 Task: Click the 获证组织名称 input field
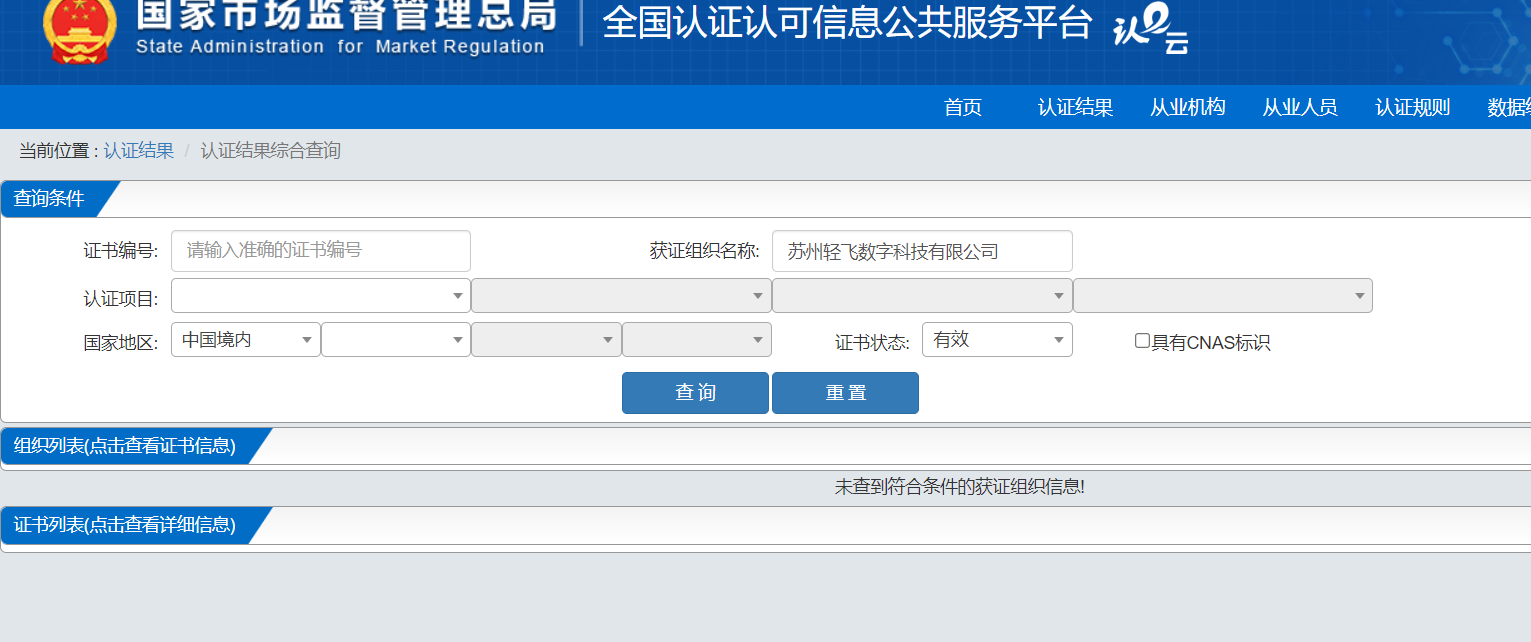[x=922, y=251]
